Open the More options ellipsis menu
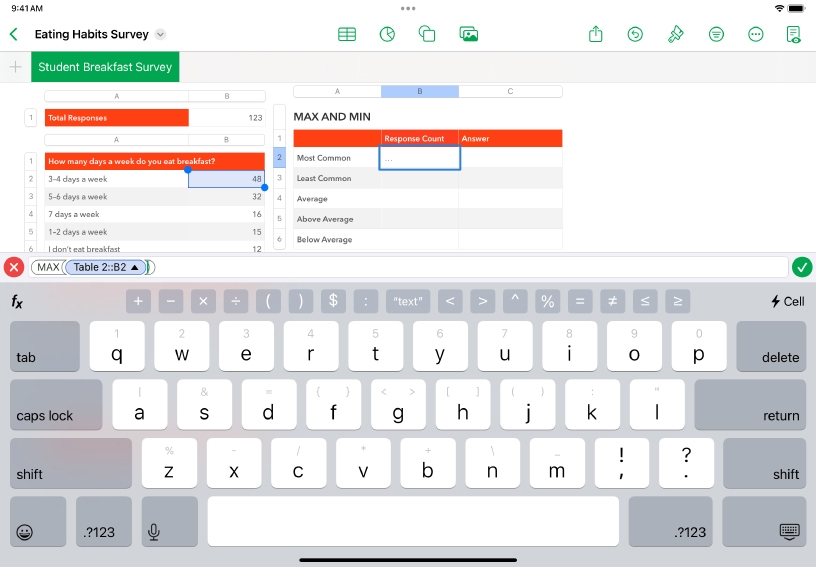816x567 pixels. pos(756,34)
